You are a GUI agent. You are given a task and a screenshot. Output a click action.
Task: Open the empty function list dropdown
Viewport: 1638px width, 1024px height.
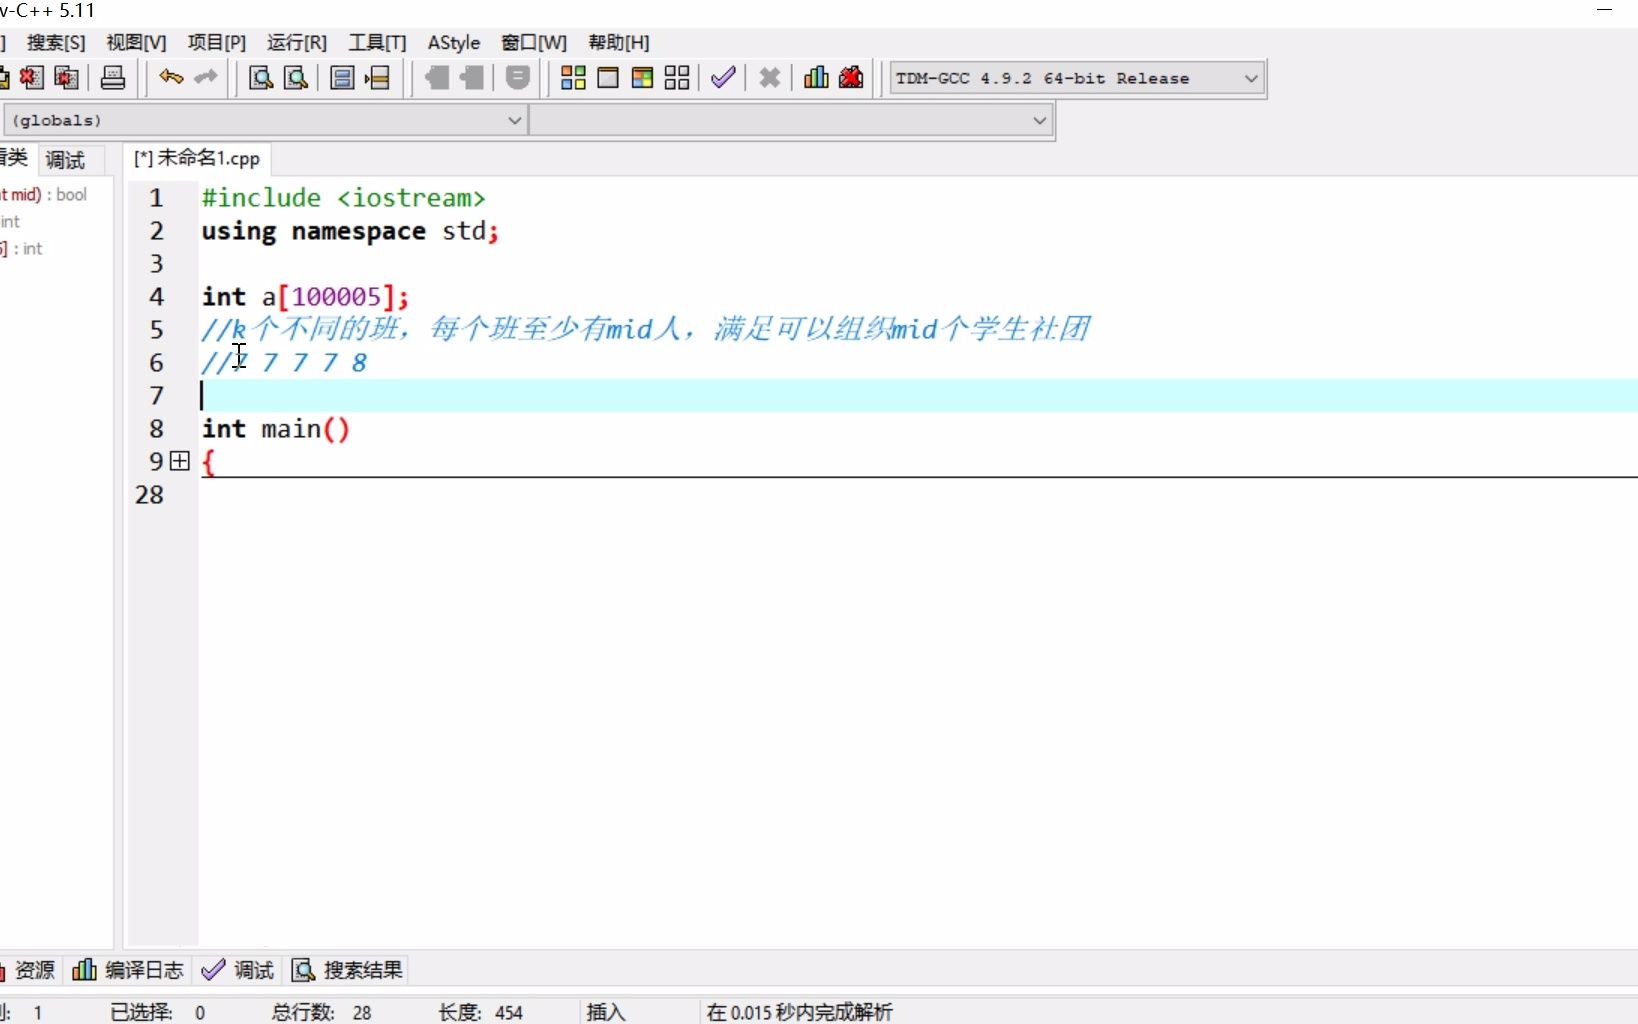[790, 120]
